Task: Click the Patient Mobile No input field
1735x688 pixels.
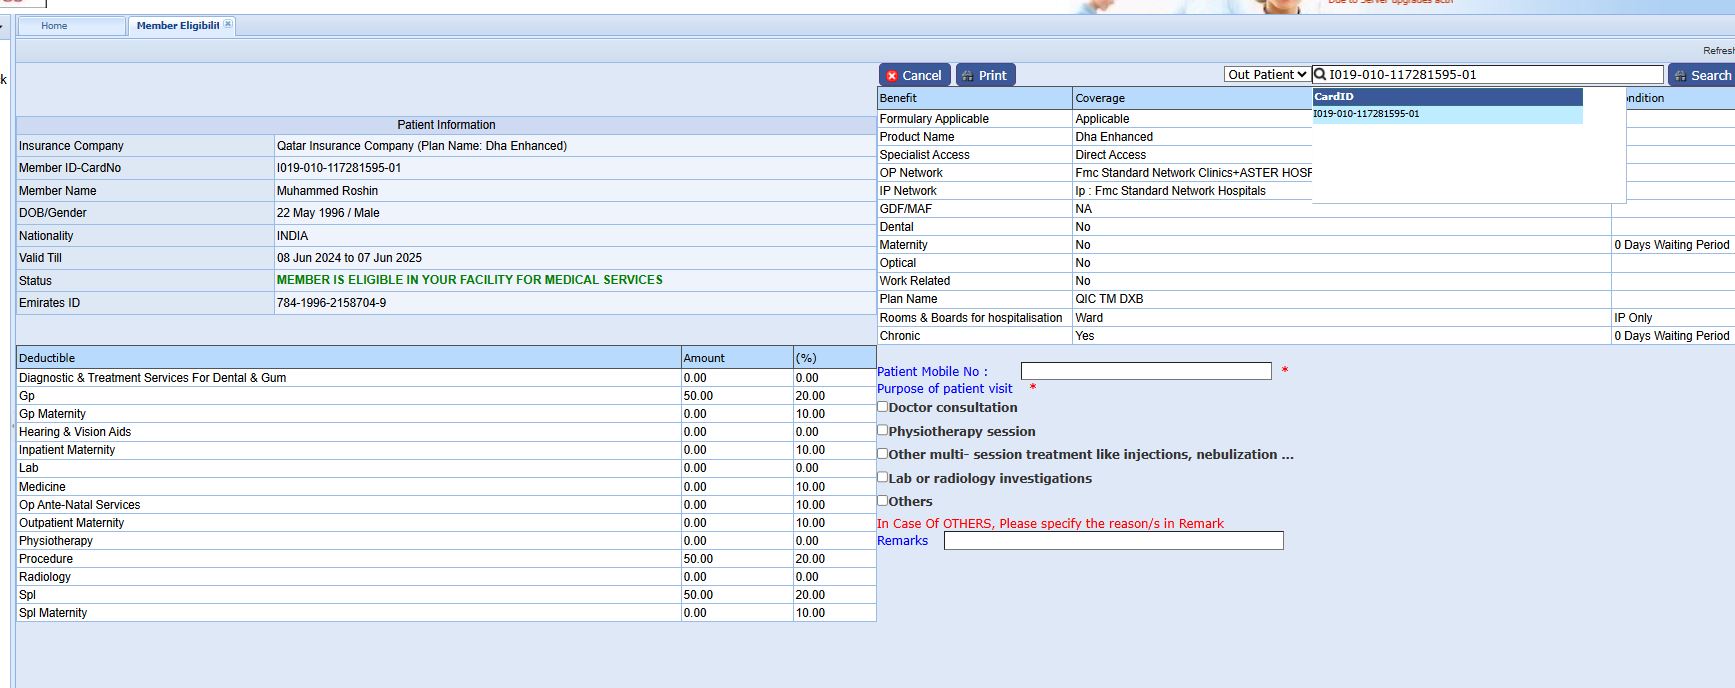Action: click(1145, 371)
